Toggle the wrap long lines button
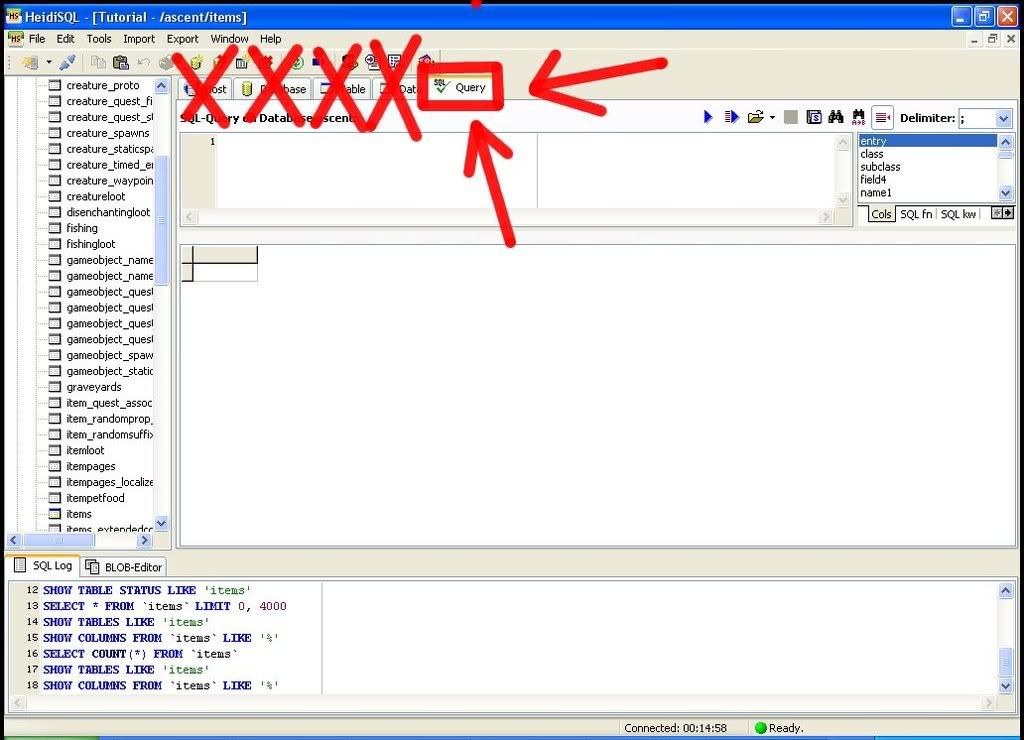1024x740 pixels. (882, 118)
